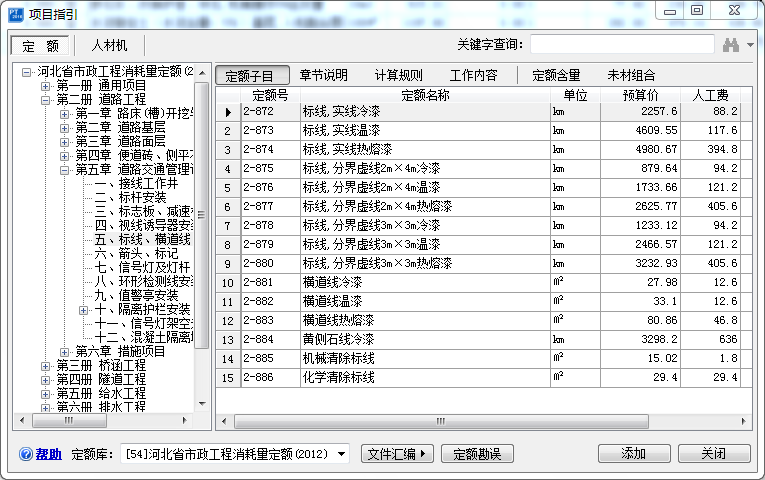The image size is (765, 480).
Task: Select 一、接线工作井 tree item
Action: pyautogui.click(x=136, y=184)
